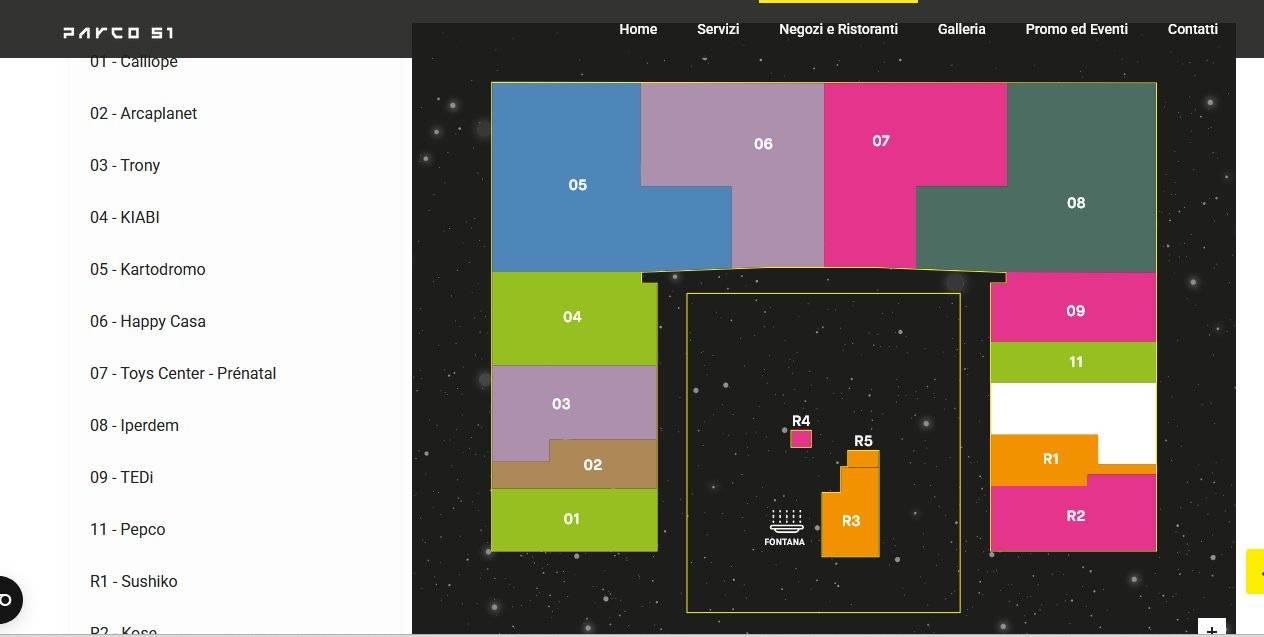Select the small pink R4 kiosk on map
1264x637 pixels.
coord(801,439)
